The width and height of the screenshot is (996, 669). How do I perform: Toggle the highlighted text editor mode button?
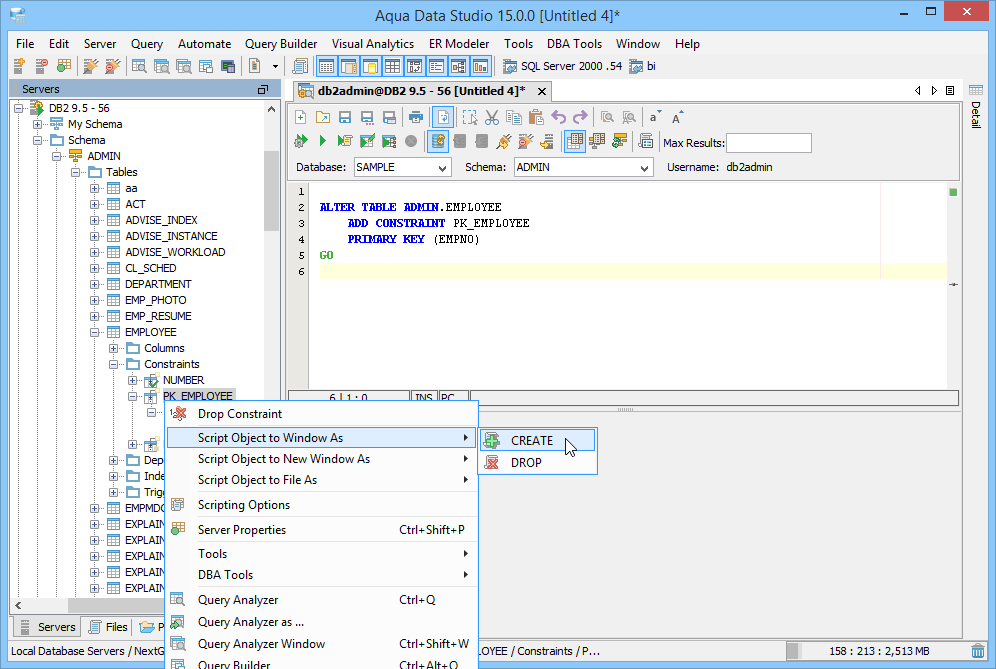tap(444, 117)
